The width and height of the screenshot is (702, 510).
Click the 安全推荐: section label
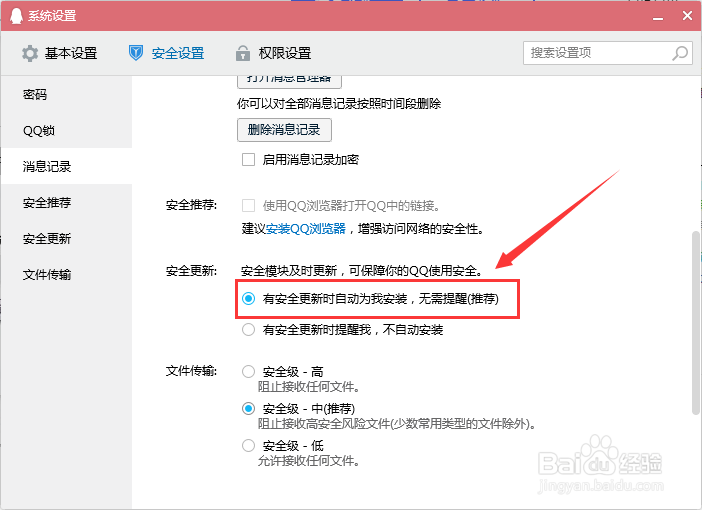click(192, 205)
